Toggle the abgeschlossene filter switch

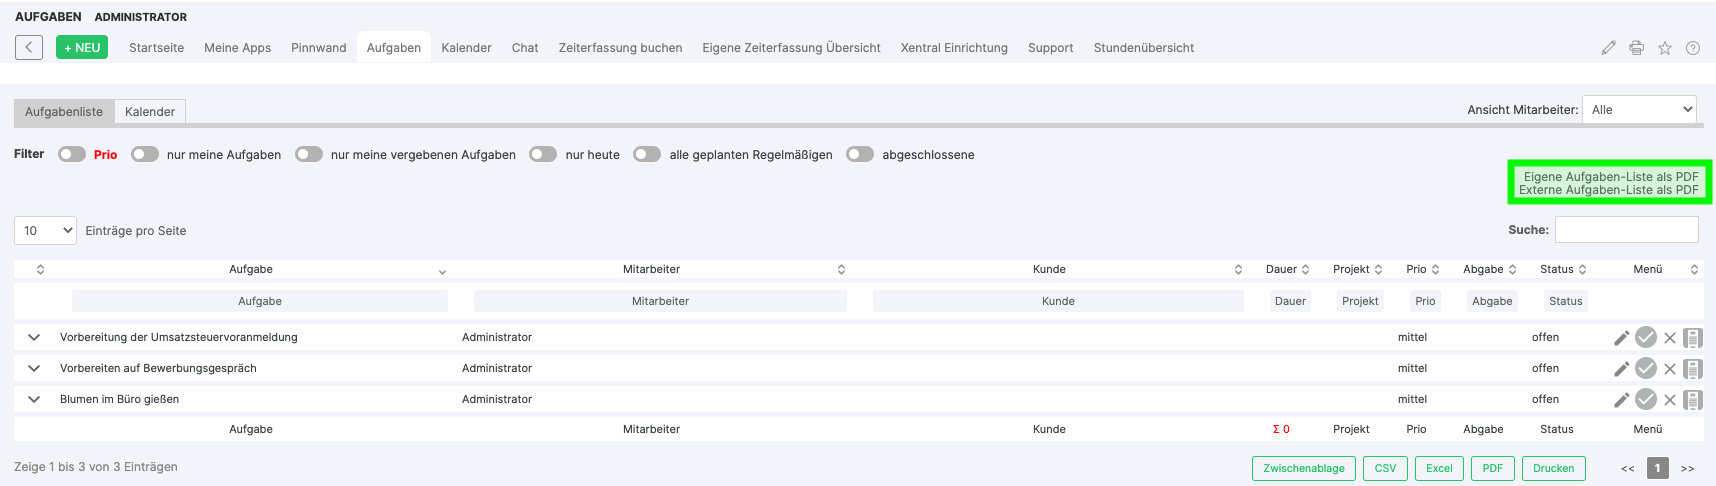860,154
